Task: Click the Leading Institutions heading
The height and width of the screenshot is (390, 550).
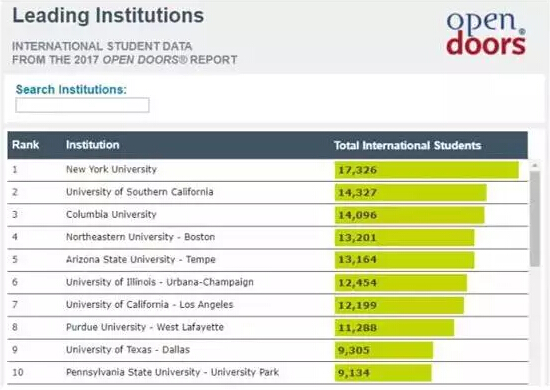Action: click(x=108, y=16)
